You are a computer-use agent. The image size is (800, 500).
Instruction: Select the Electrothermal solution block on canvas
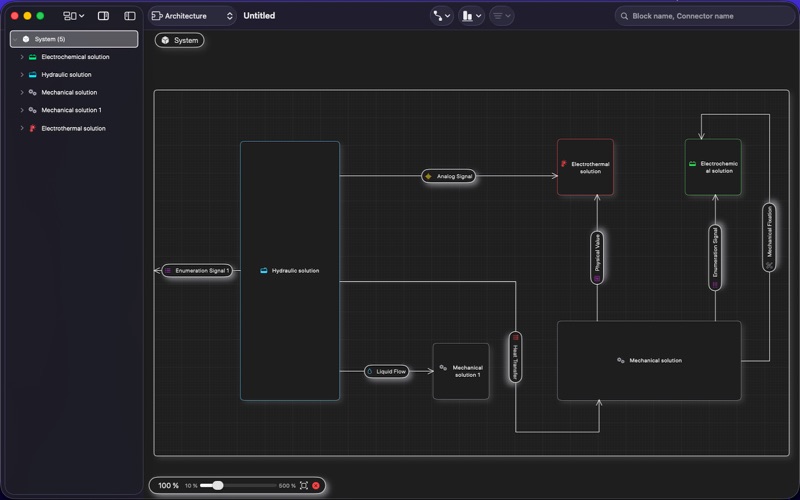pyautogui.click(x=585, y=167)
